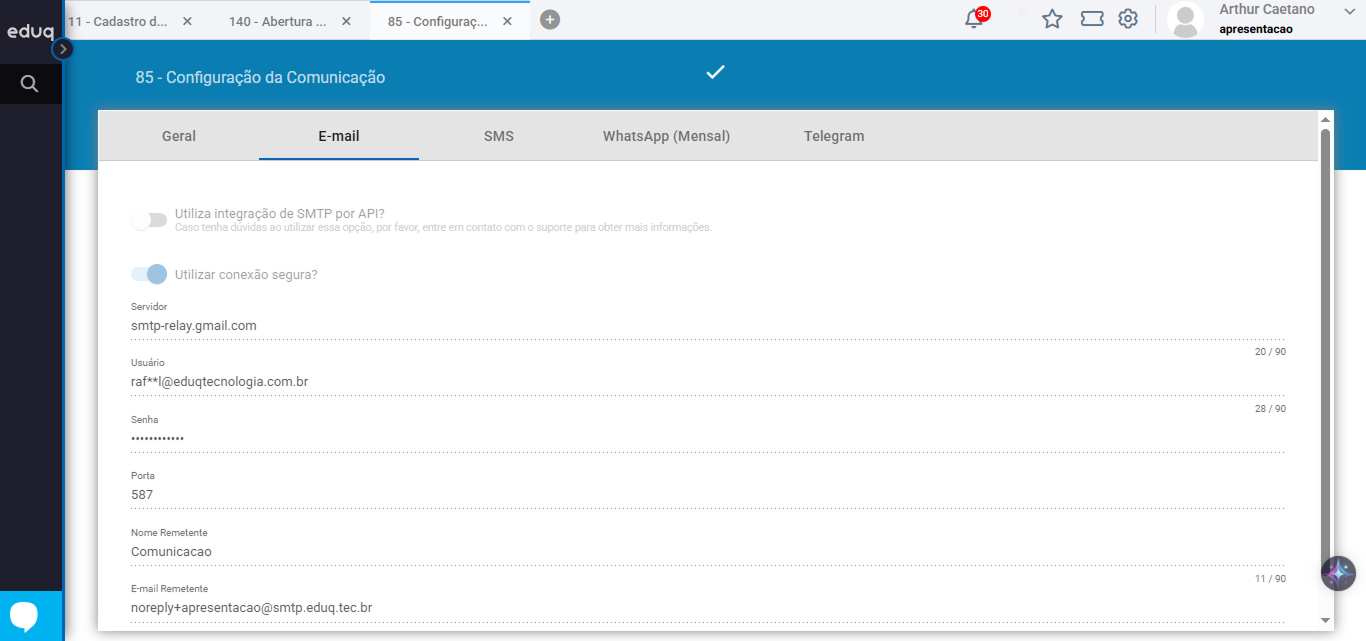Switch to the '140 - Abertura ...' tab

coord(278,20)
